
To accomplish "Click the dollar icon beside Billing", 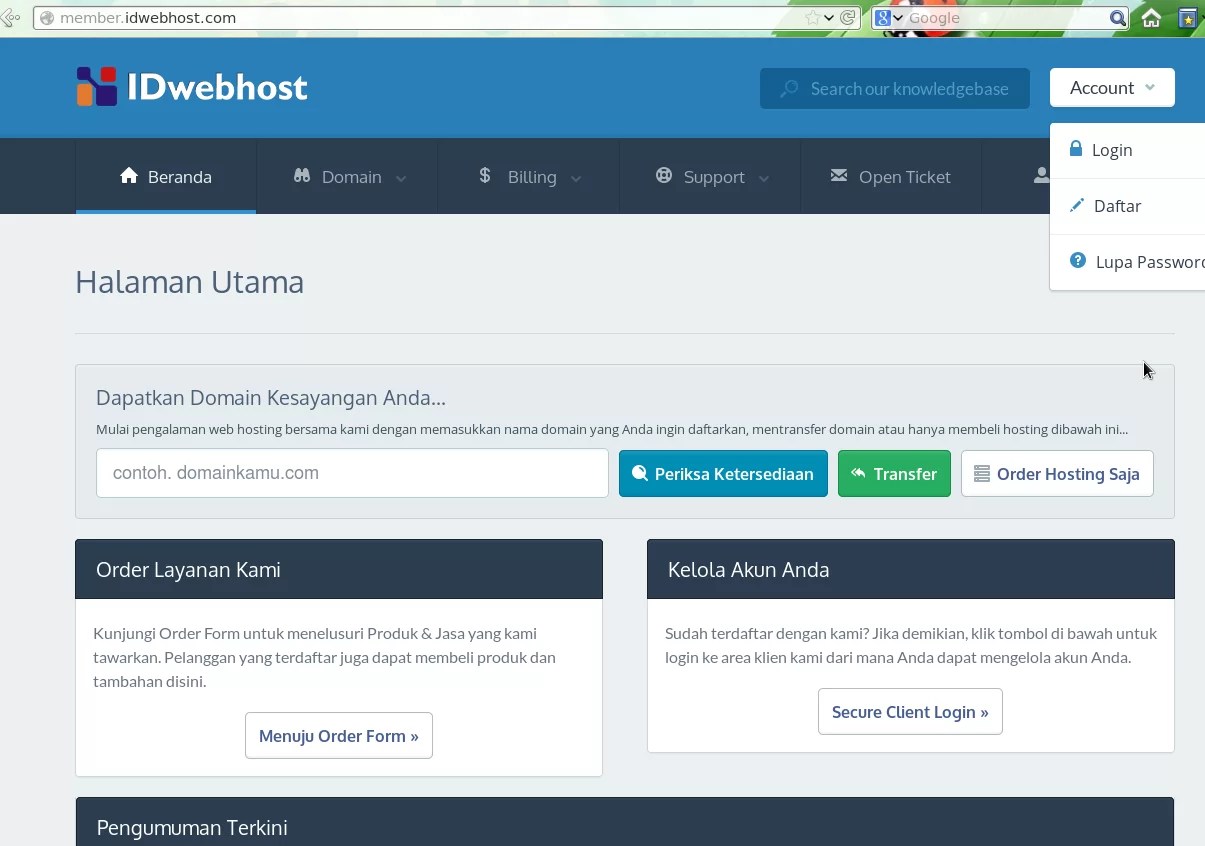I will 484,175.
